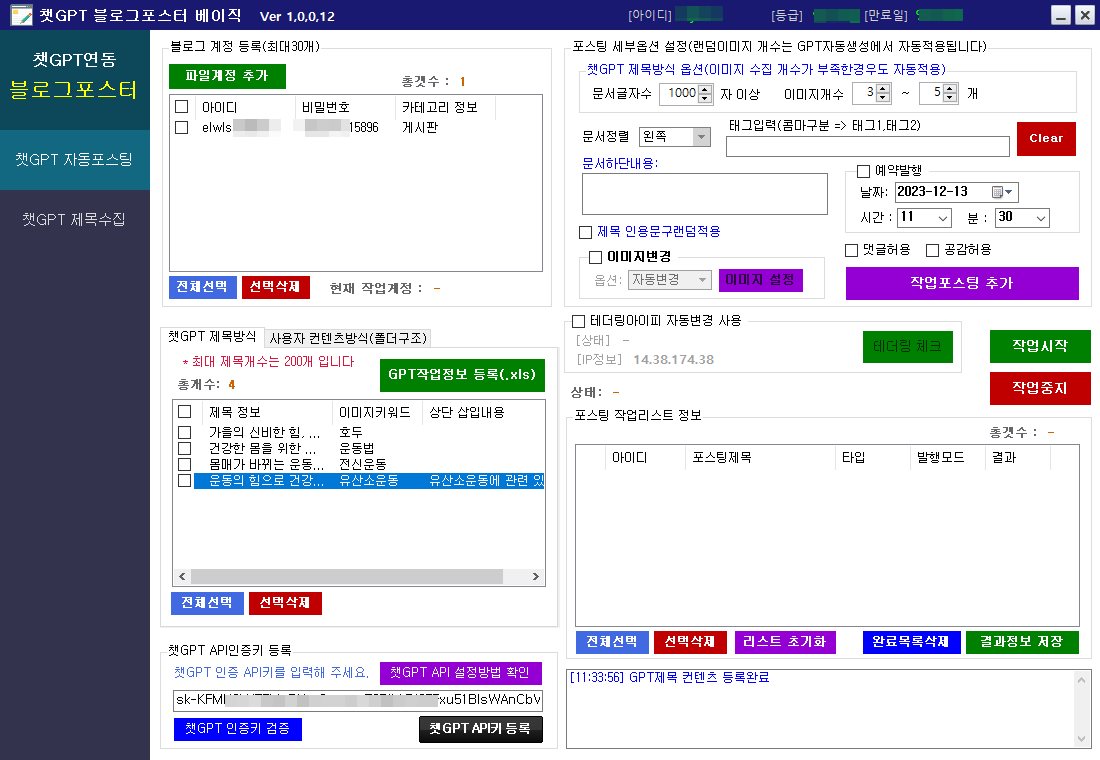Click the 이미지 설정 button

pos(760,280)
